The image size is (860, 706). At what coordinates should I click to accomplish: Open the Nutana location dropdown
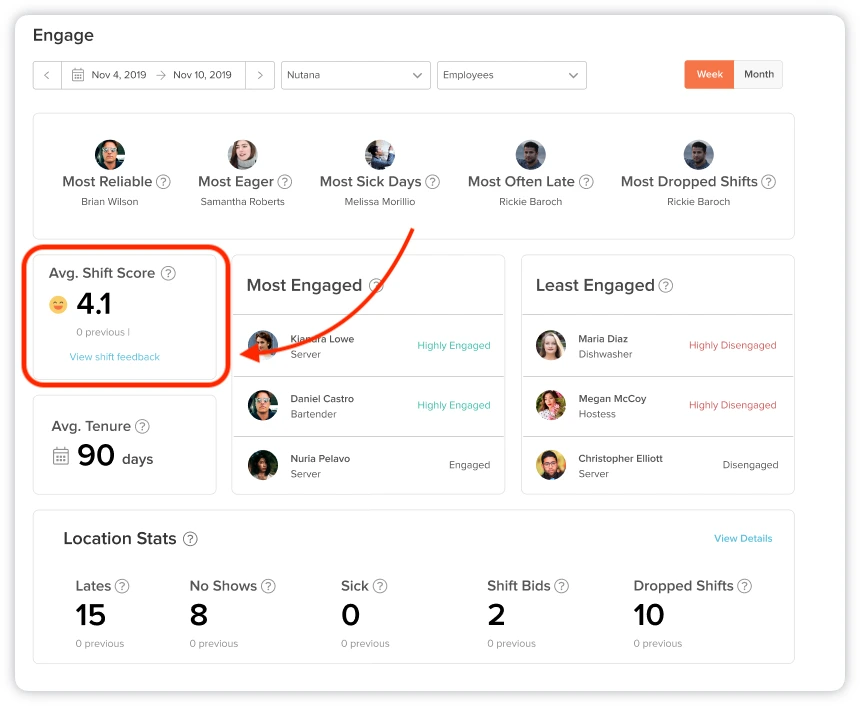click(x=355, y=75)
